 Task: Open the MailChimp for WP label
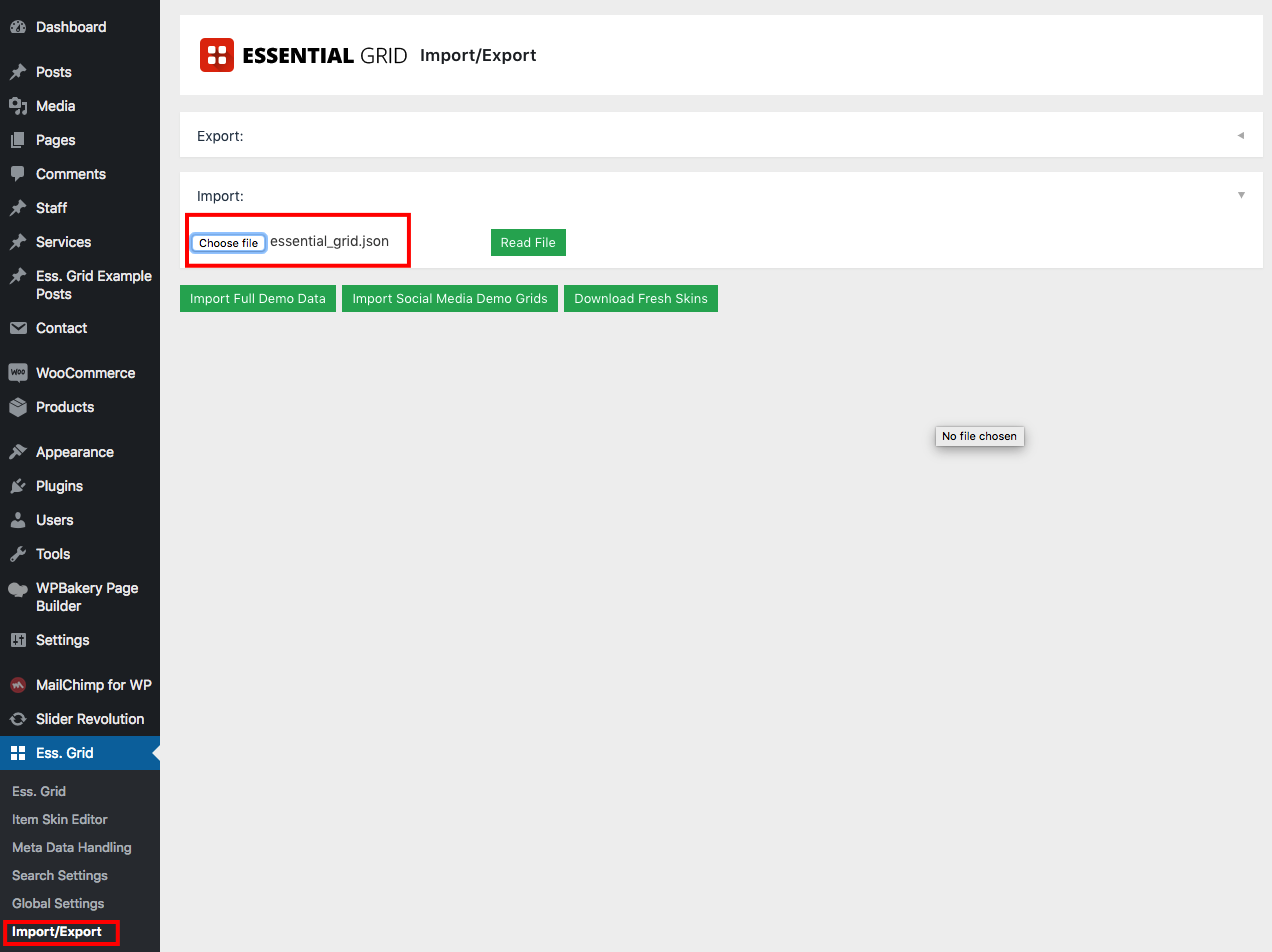click(x=94, y=685)
